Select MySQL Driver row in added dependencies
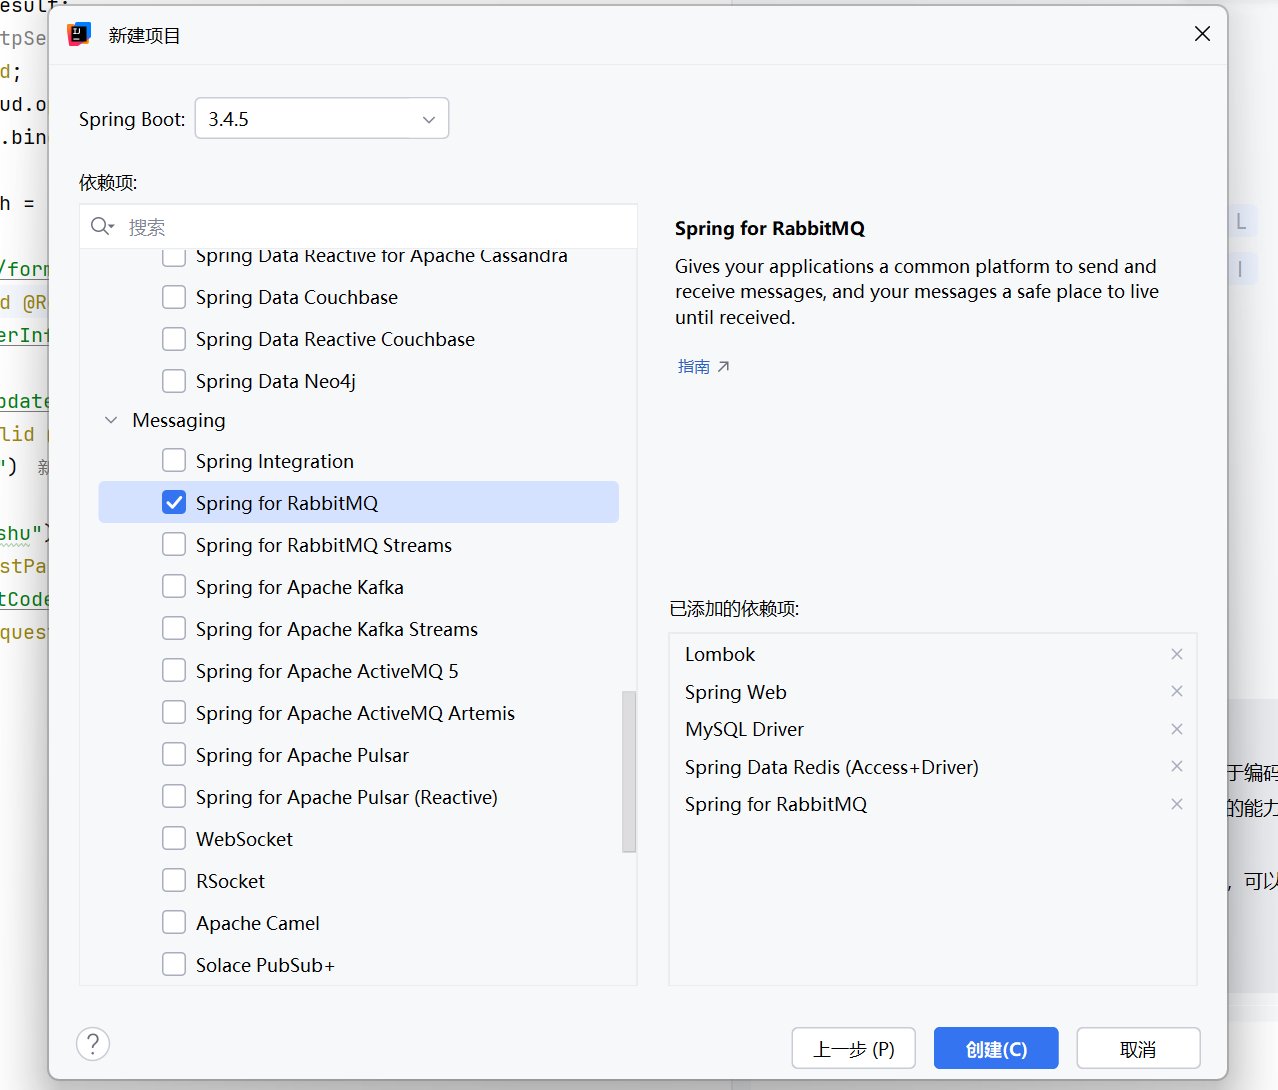1278x1090 pixels. point(932,729)
